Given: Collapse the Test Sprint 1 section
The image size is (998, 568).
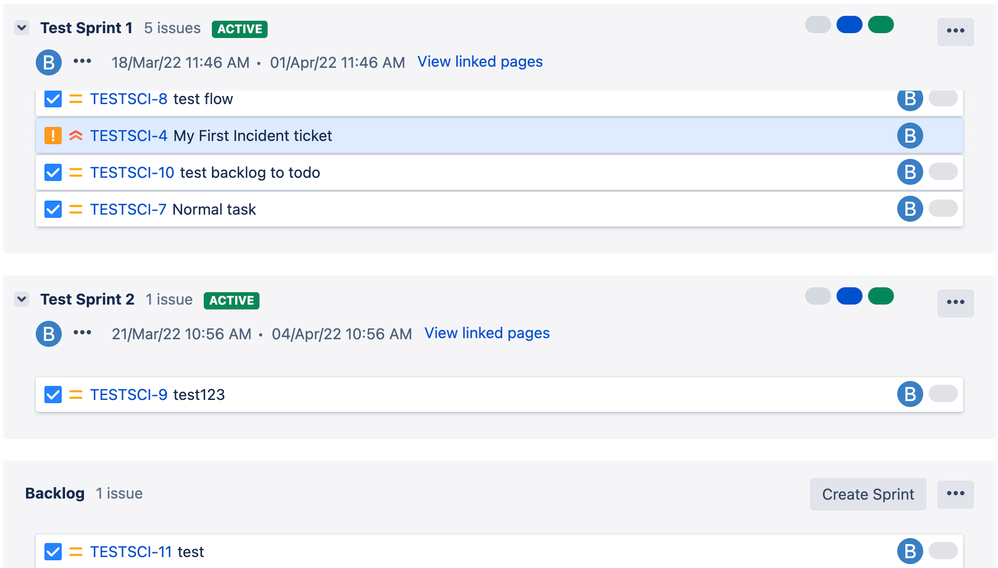Looking at the screenshot, I should (x=22, y=28).
